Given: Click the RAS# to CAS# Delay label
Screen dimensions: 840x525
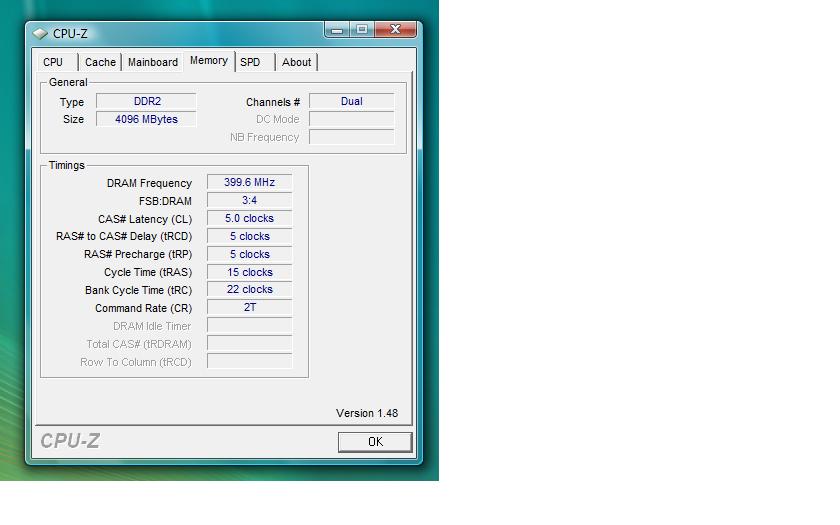Looking at the screenshot, I should point(124,236).
